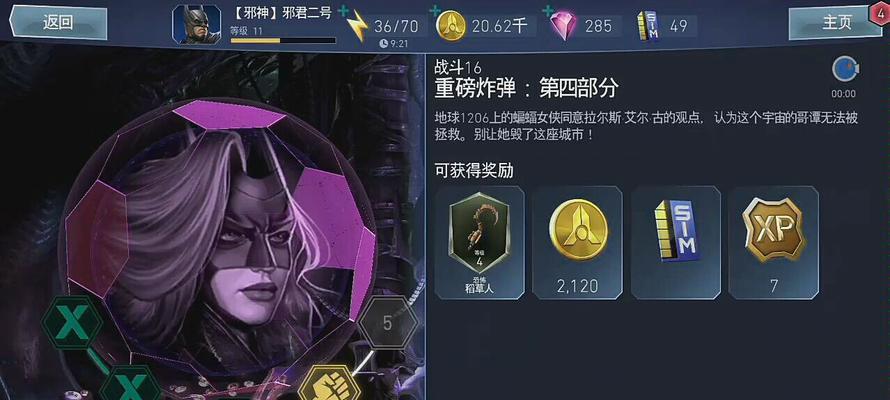Open the Batman player avatar profile
This screenshot has height=400, width=890.
[196, 24]
